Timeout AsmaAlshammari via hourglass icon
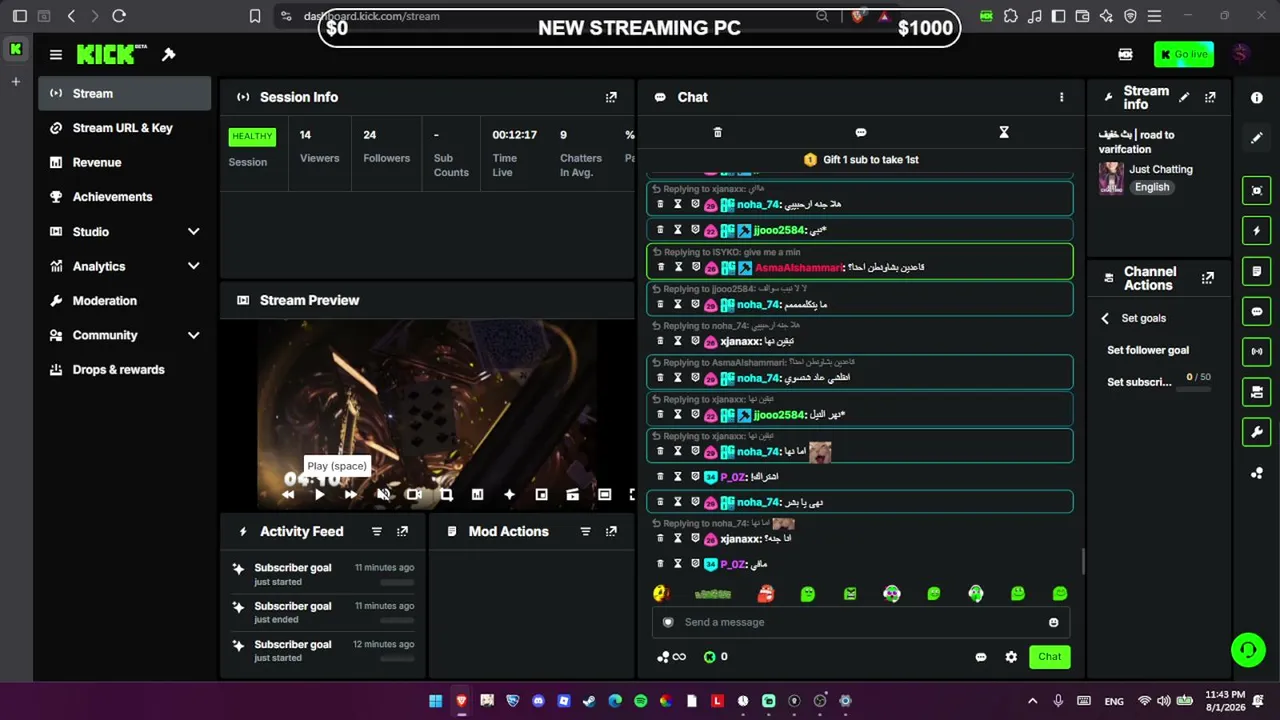 click(x=677, y=268)
